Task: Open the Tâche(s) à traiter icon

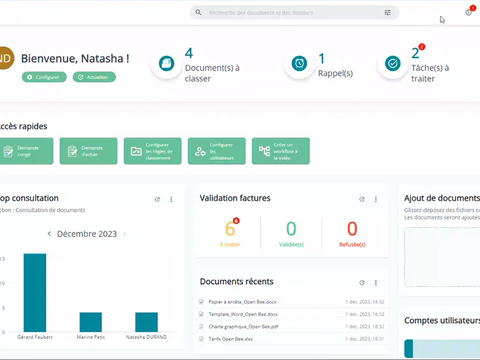Action: [x=393, y=63]
